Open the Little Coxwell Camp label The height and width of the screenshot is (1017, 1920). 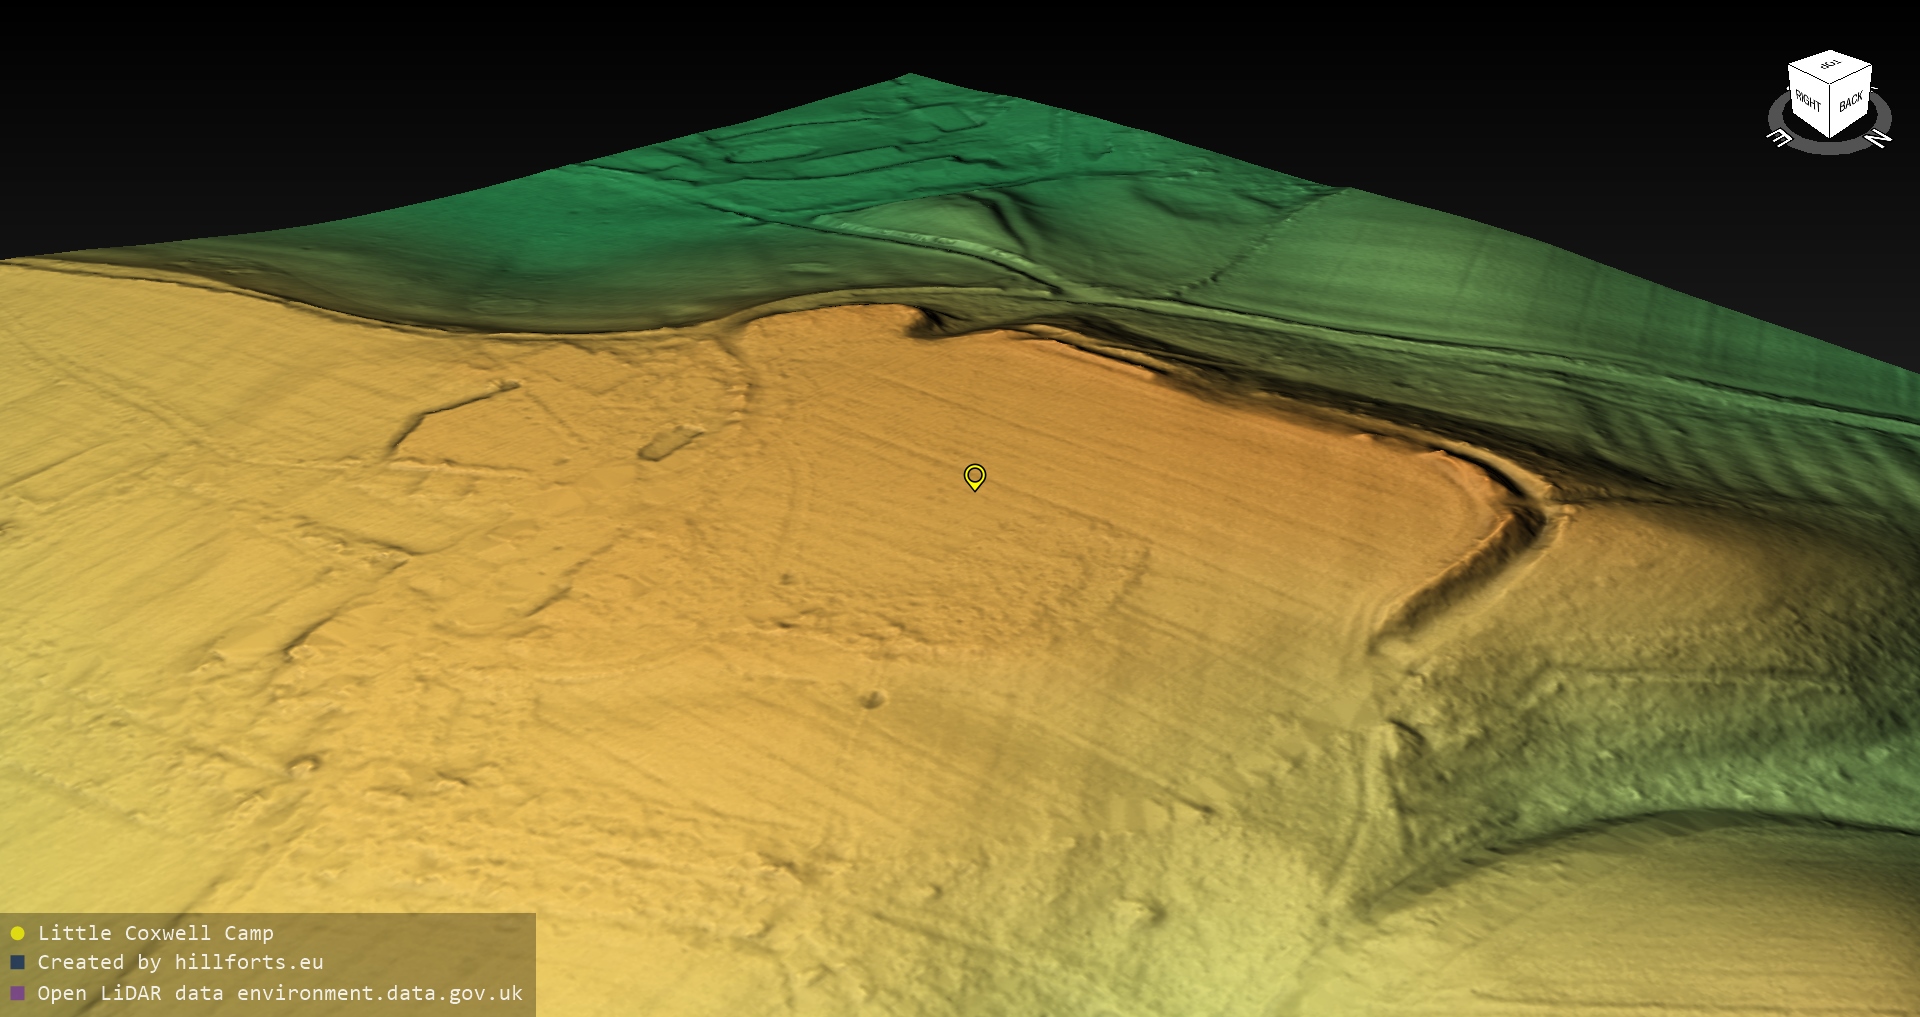[155, 933]
